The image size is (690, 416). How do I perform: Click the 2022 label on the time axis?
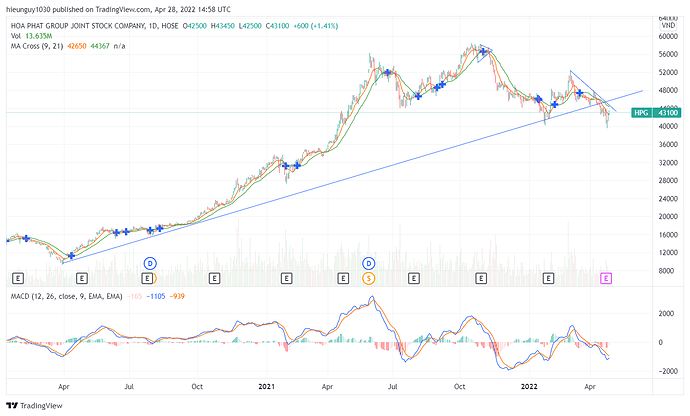click(x=529, y=387)
